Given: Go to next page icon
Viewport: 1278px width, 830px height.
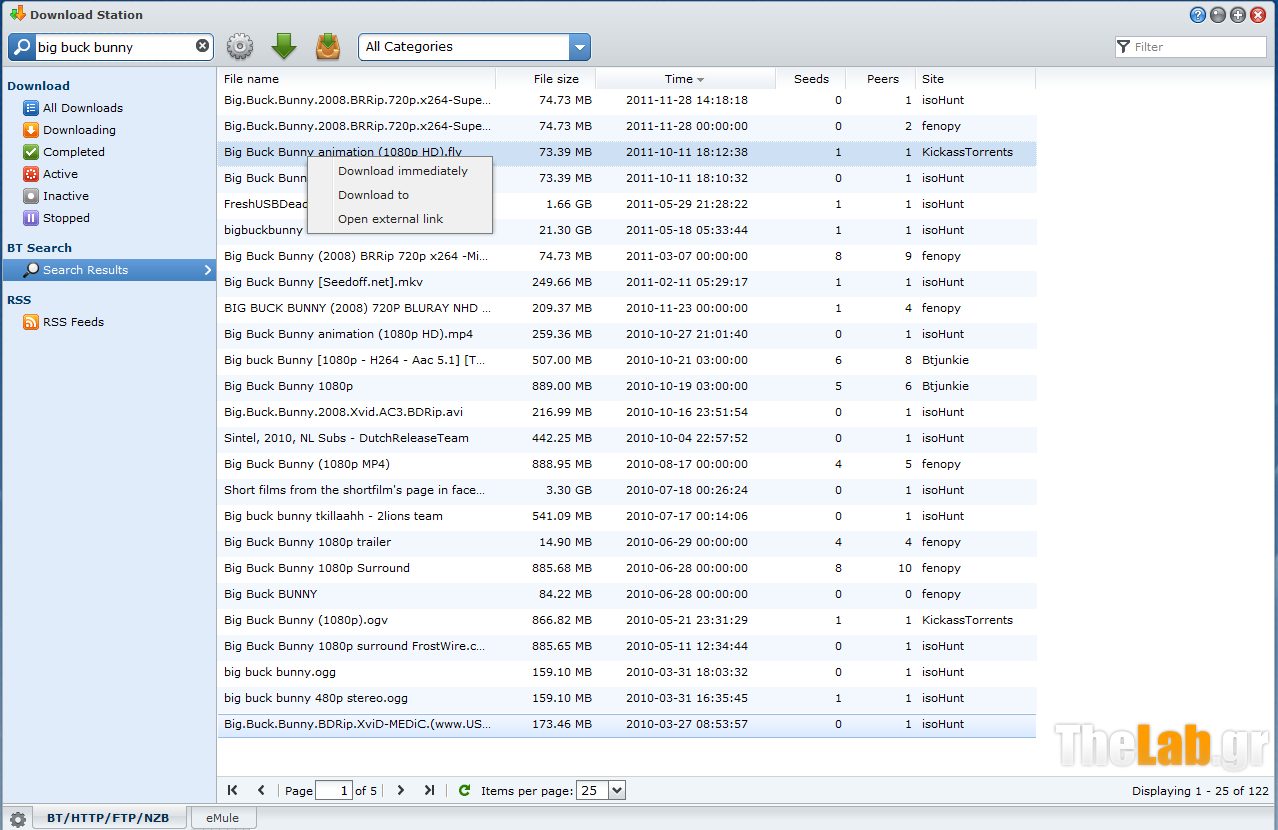Looking at the screenshot, I should click(400, 790).
